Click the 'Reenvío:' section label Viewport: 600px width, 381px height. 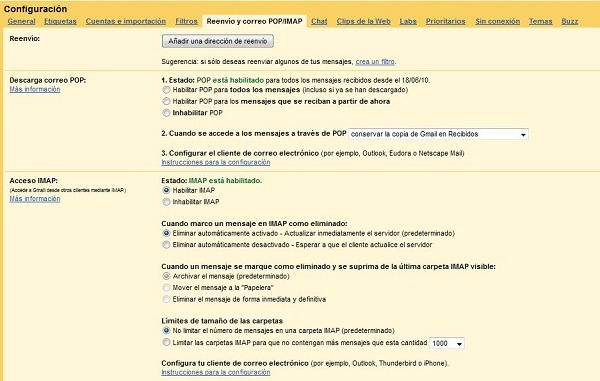(24, 39)
